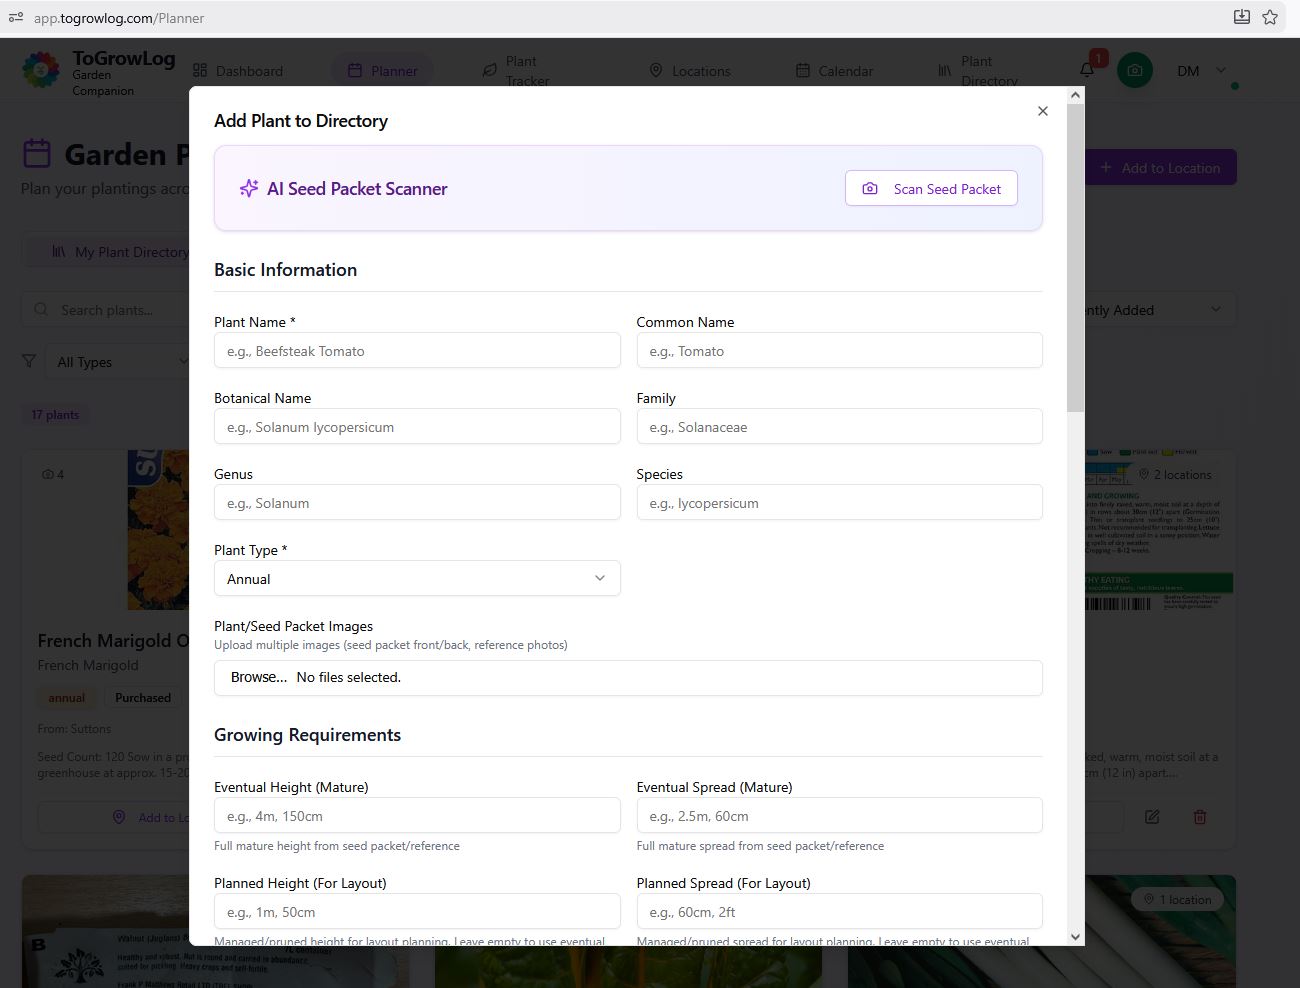Open the Recently Added sort dropdown

point(1160,310)
